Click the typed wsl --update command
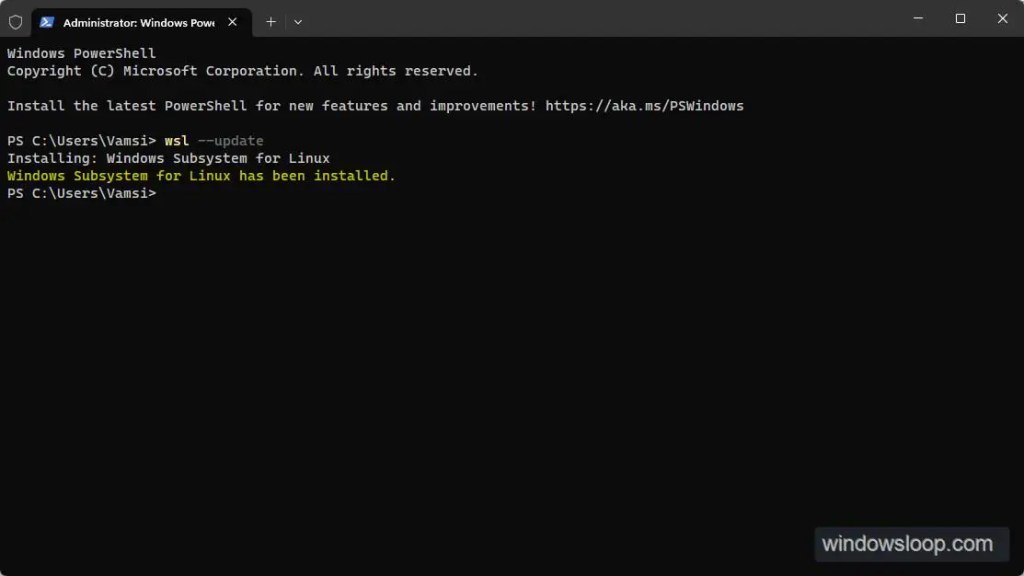This screenshot has width=1024, height=576. point(214,141)
